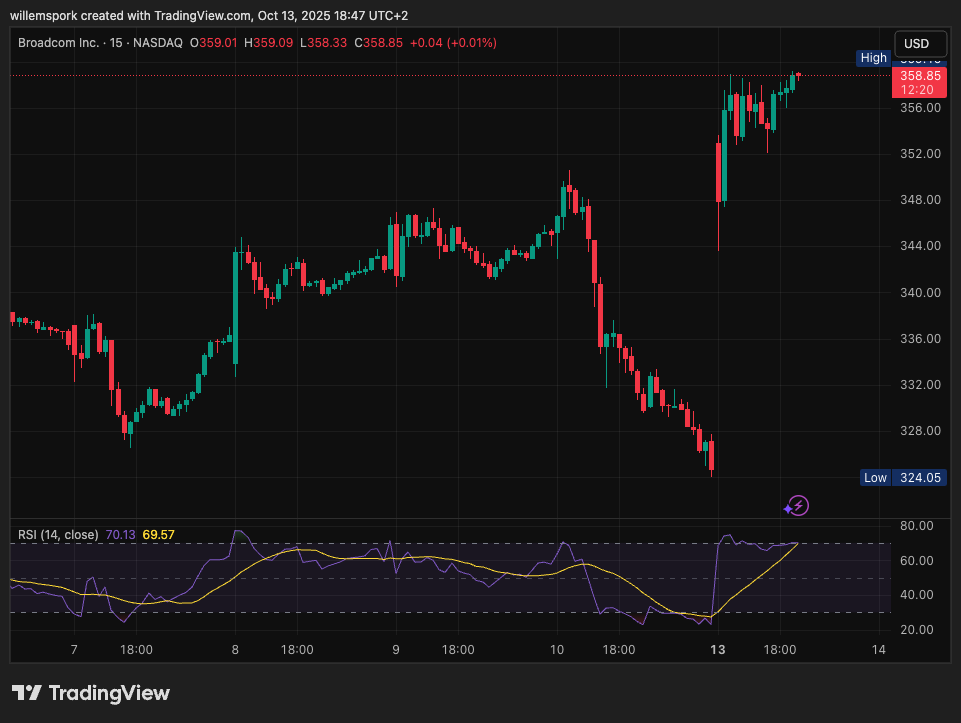The width and height of the screenshot is (961, 723).
Task: Click the yellow RSI average value 69.57
Action: pos(158,535)
